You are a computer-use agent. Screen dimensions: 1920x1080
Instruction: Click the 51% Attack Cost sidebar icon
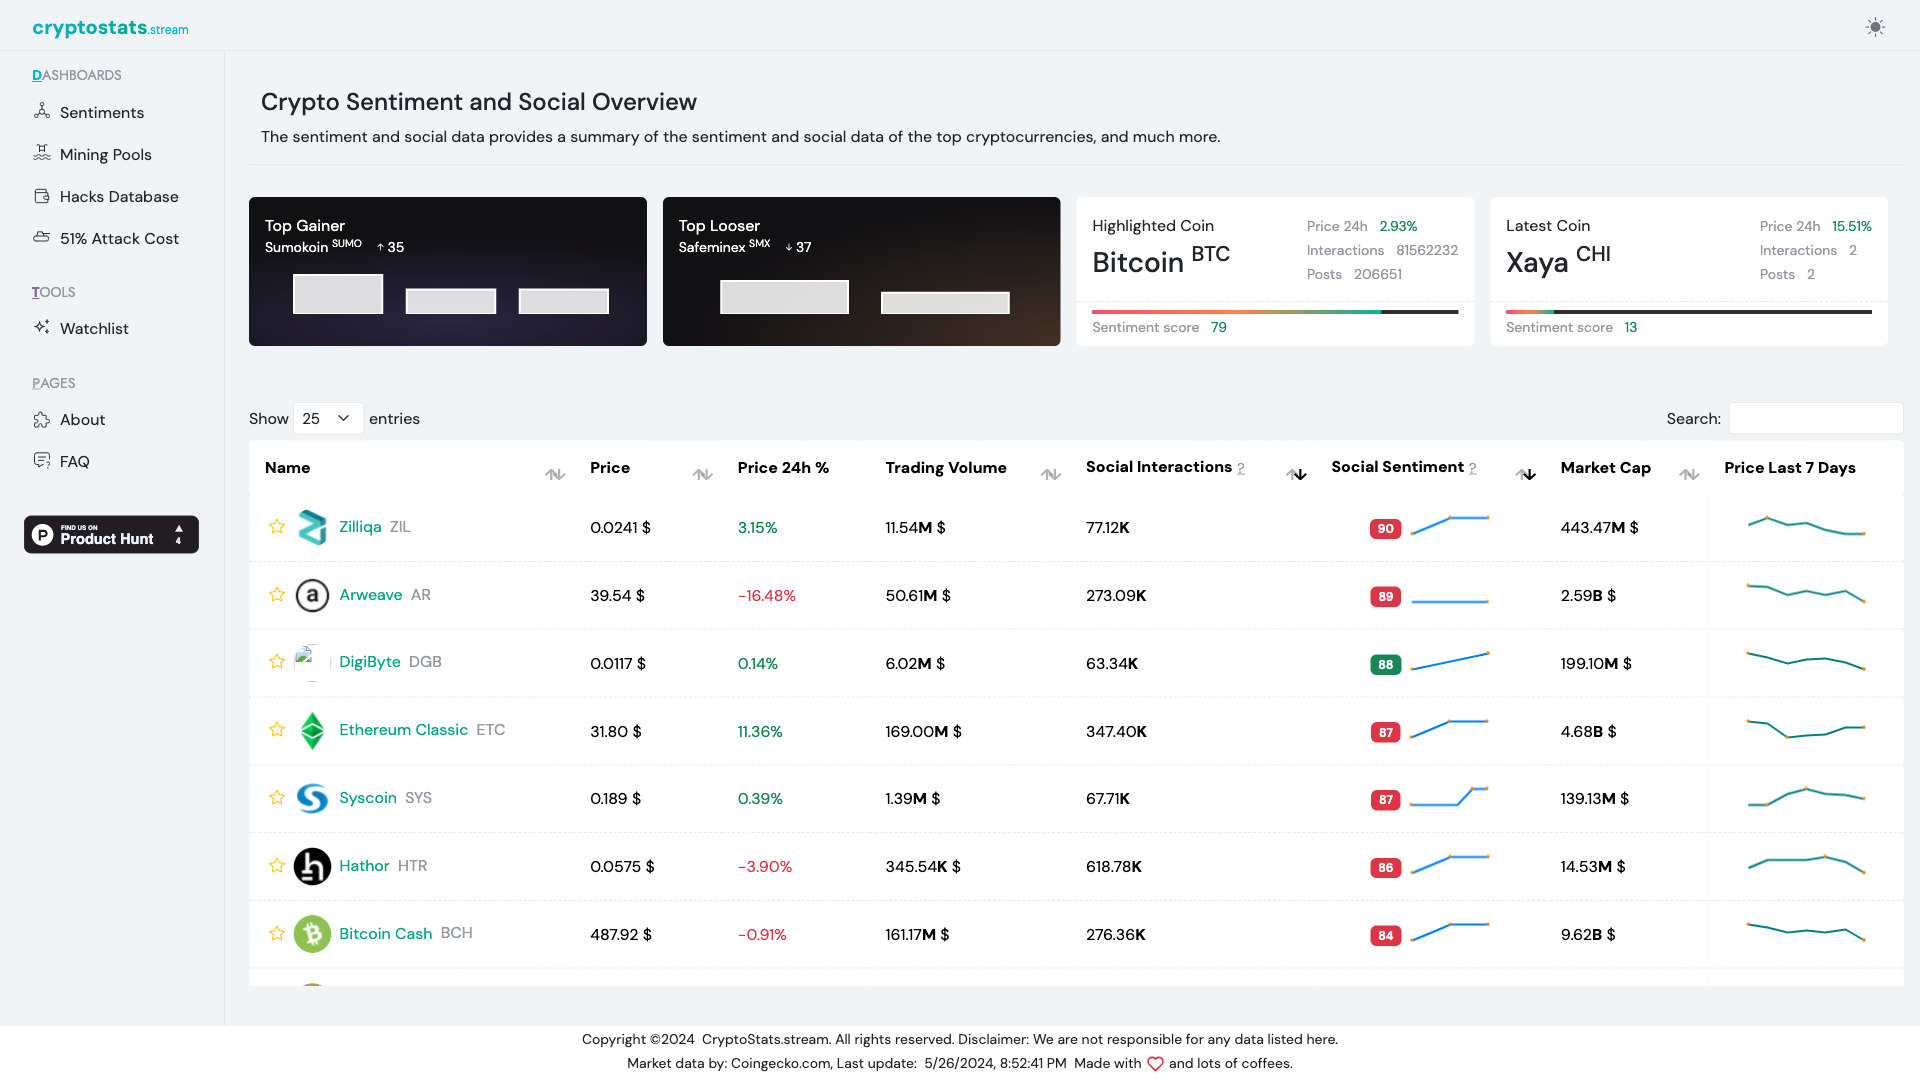coord(42,237)
